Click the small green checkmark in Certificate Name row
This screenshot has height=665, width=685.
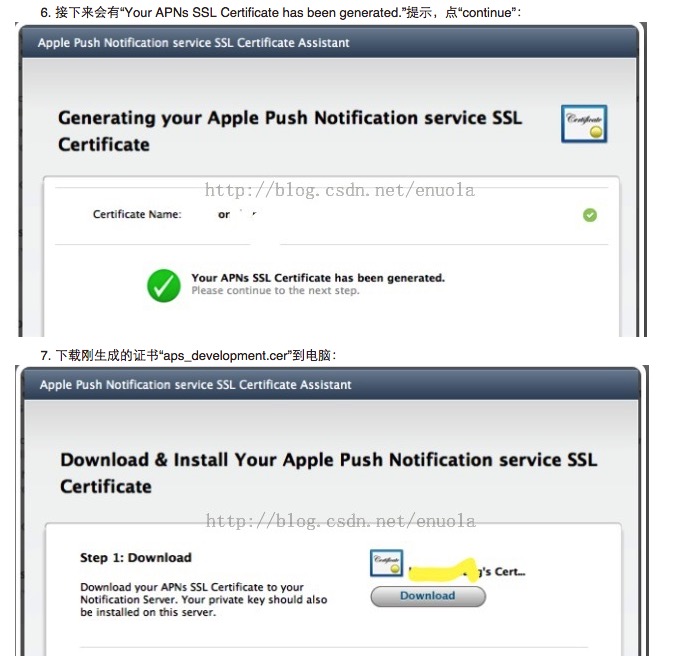590,215
